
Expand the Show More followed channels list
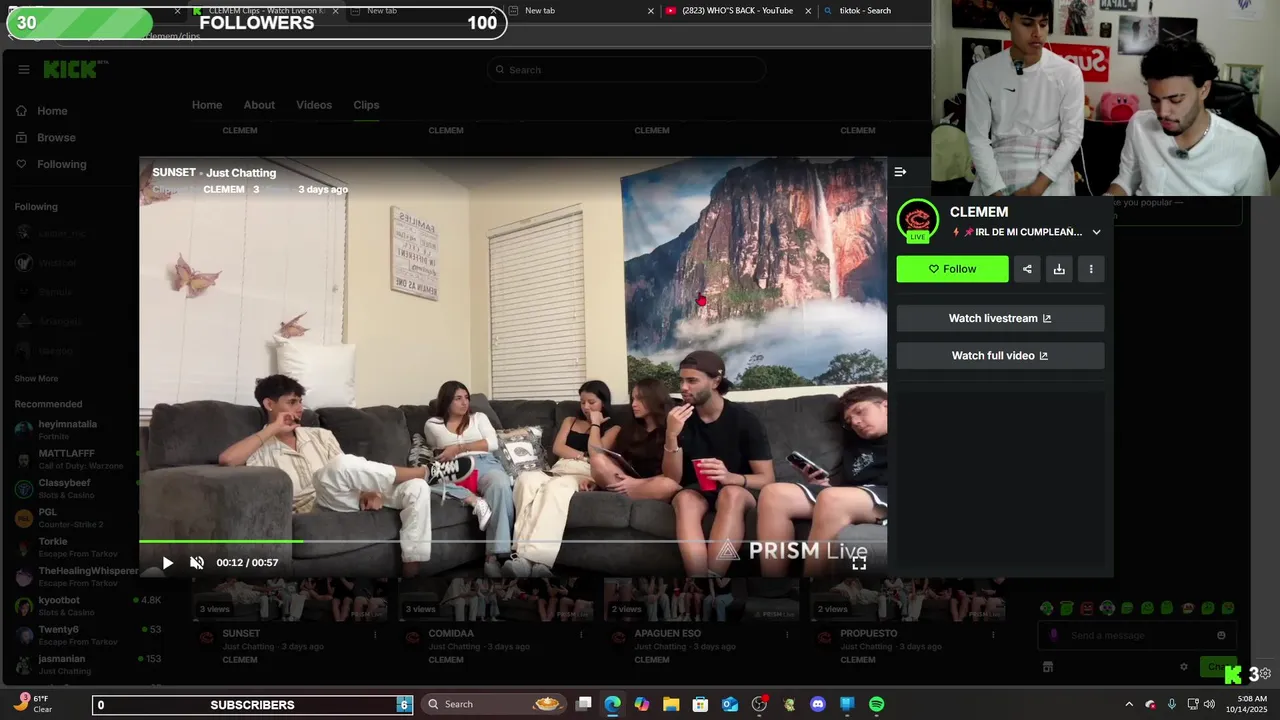36,379
